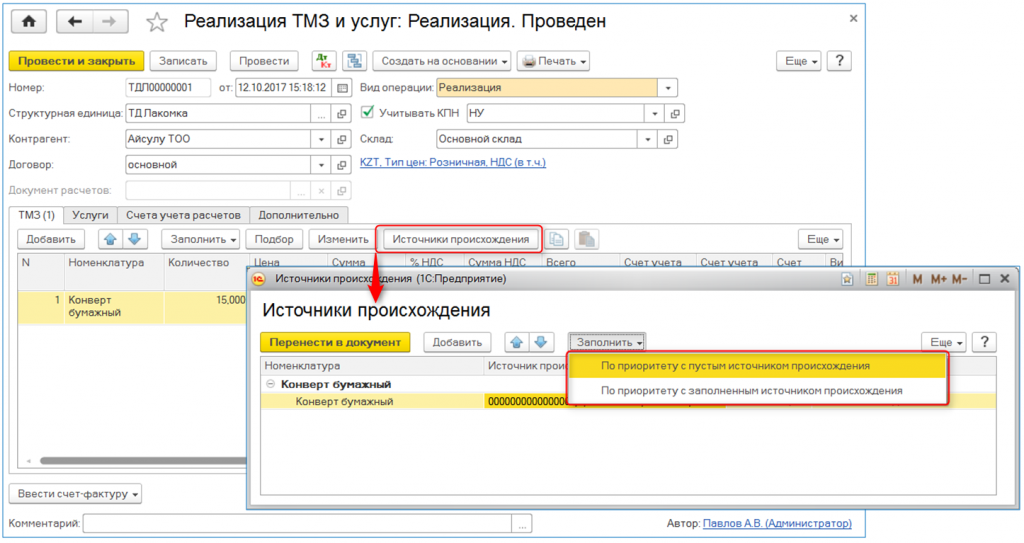Screen dimensions: 1024x543
Task: Switch to the Услуги tab
Action: (90, 215)
